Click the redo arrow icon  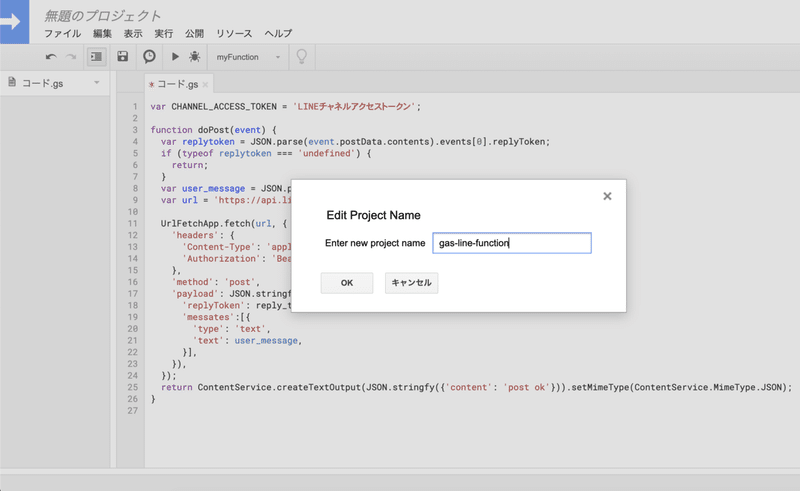(71, 57)
